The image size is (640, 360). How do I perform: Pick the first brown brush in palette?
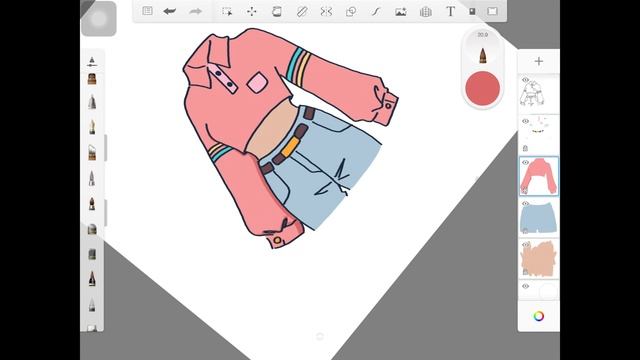tap(92, 79)
